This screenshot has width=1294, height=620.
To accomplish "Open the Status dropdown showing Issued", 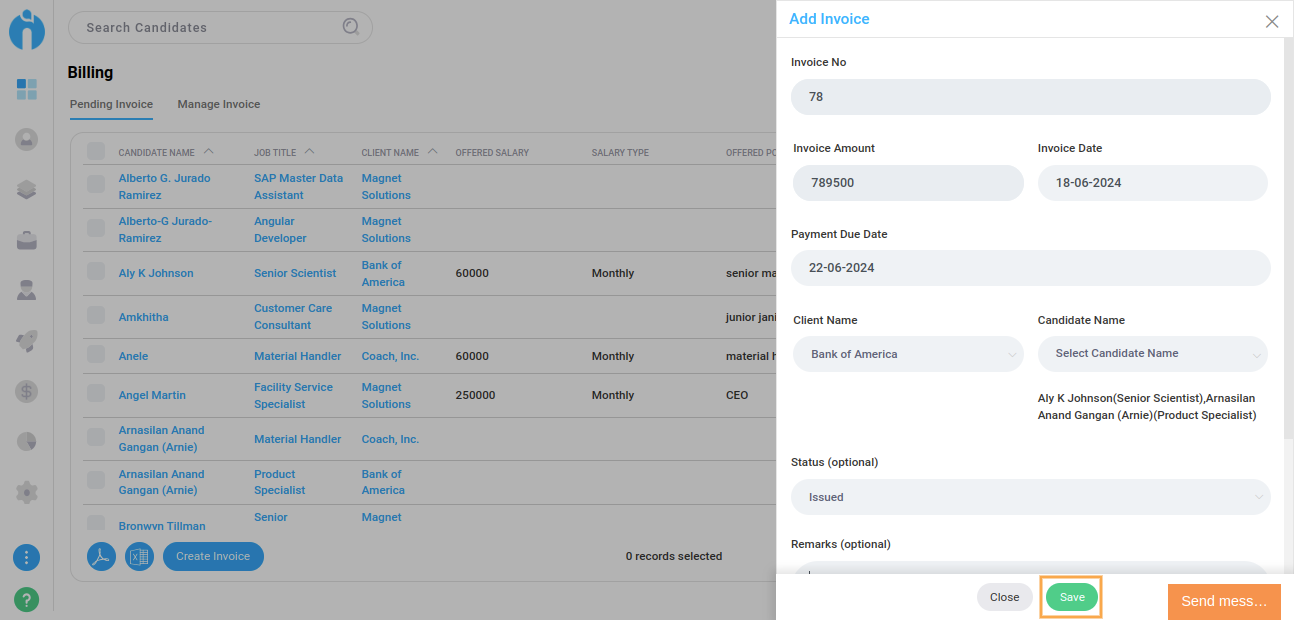I will click(1030, 497).
